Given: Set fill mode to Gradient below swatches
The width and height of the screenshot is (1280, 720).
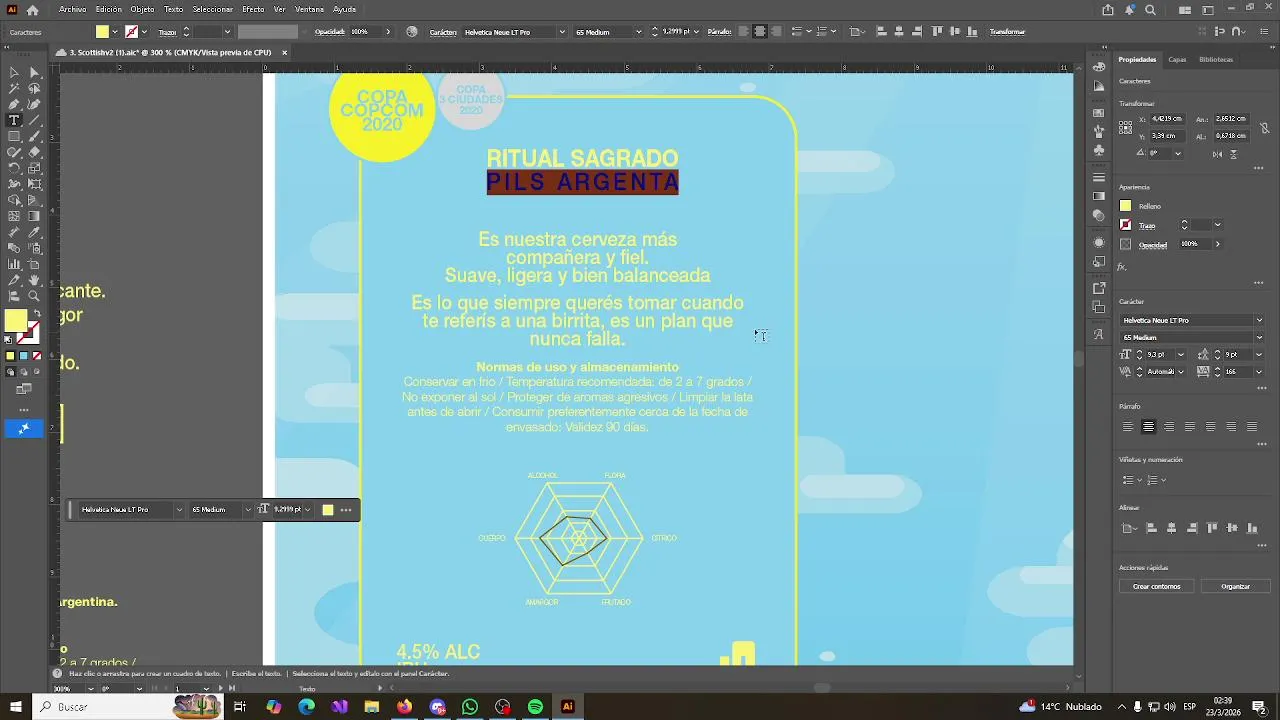Looking at the screenshot, I should pos(24,356).
